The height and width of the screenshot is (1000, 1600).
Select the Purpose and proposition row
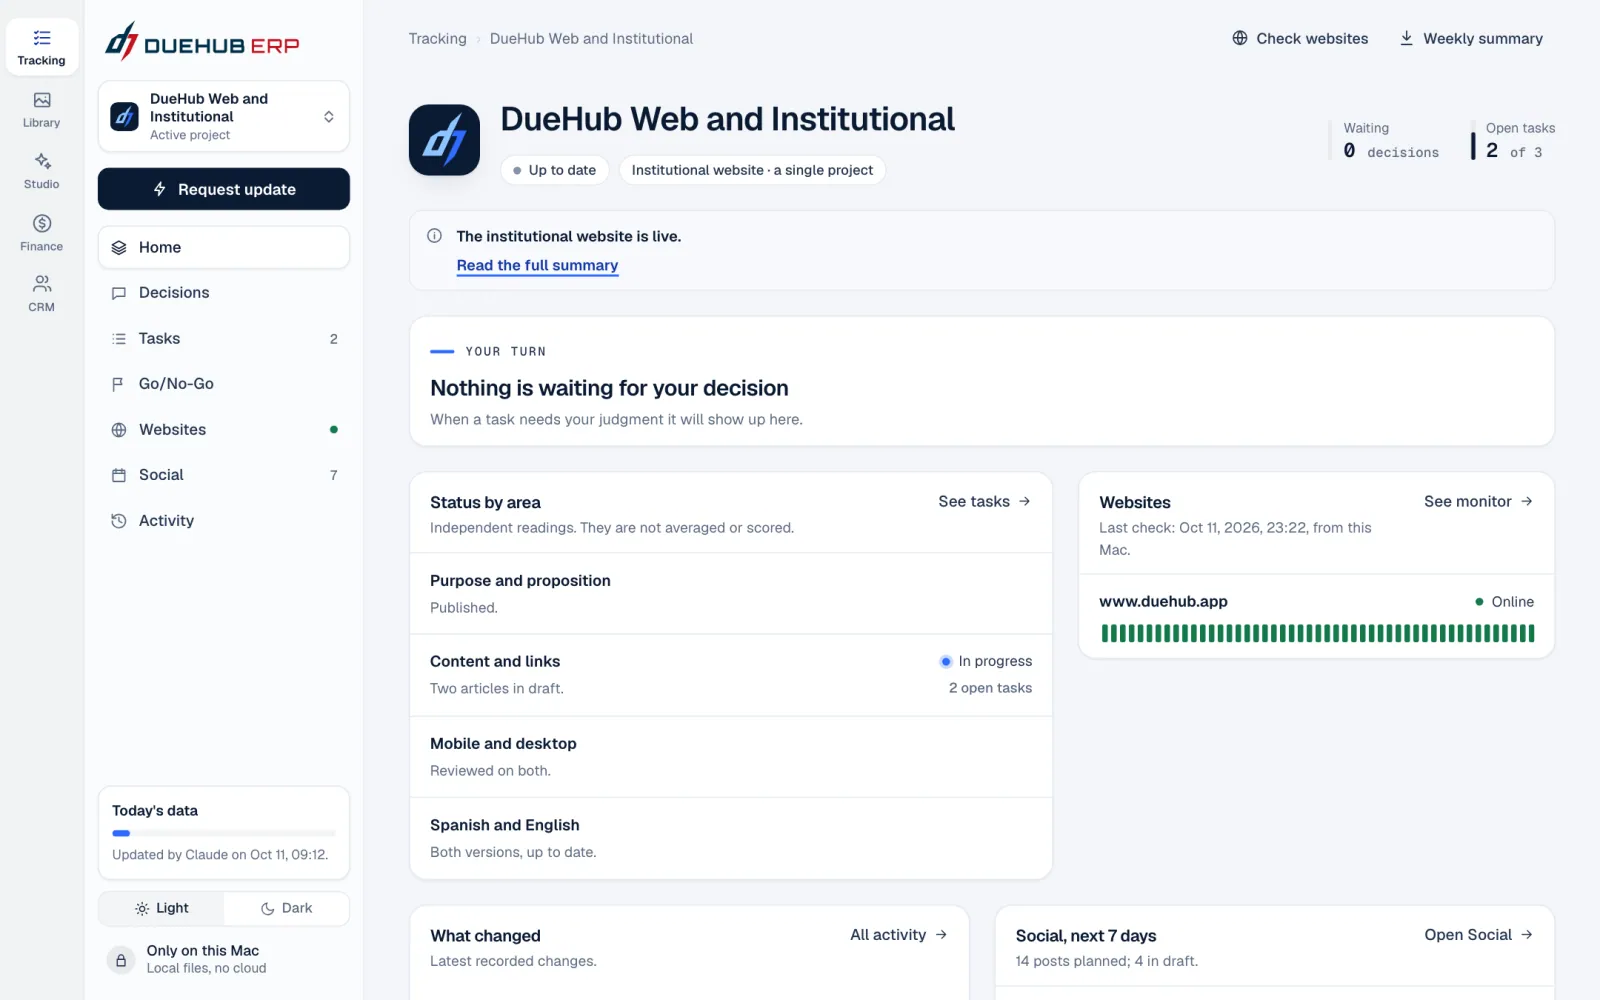[731, 594]
